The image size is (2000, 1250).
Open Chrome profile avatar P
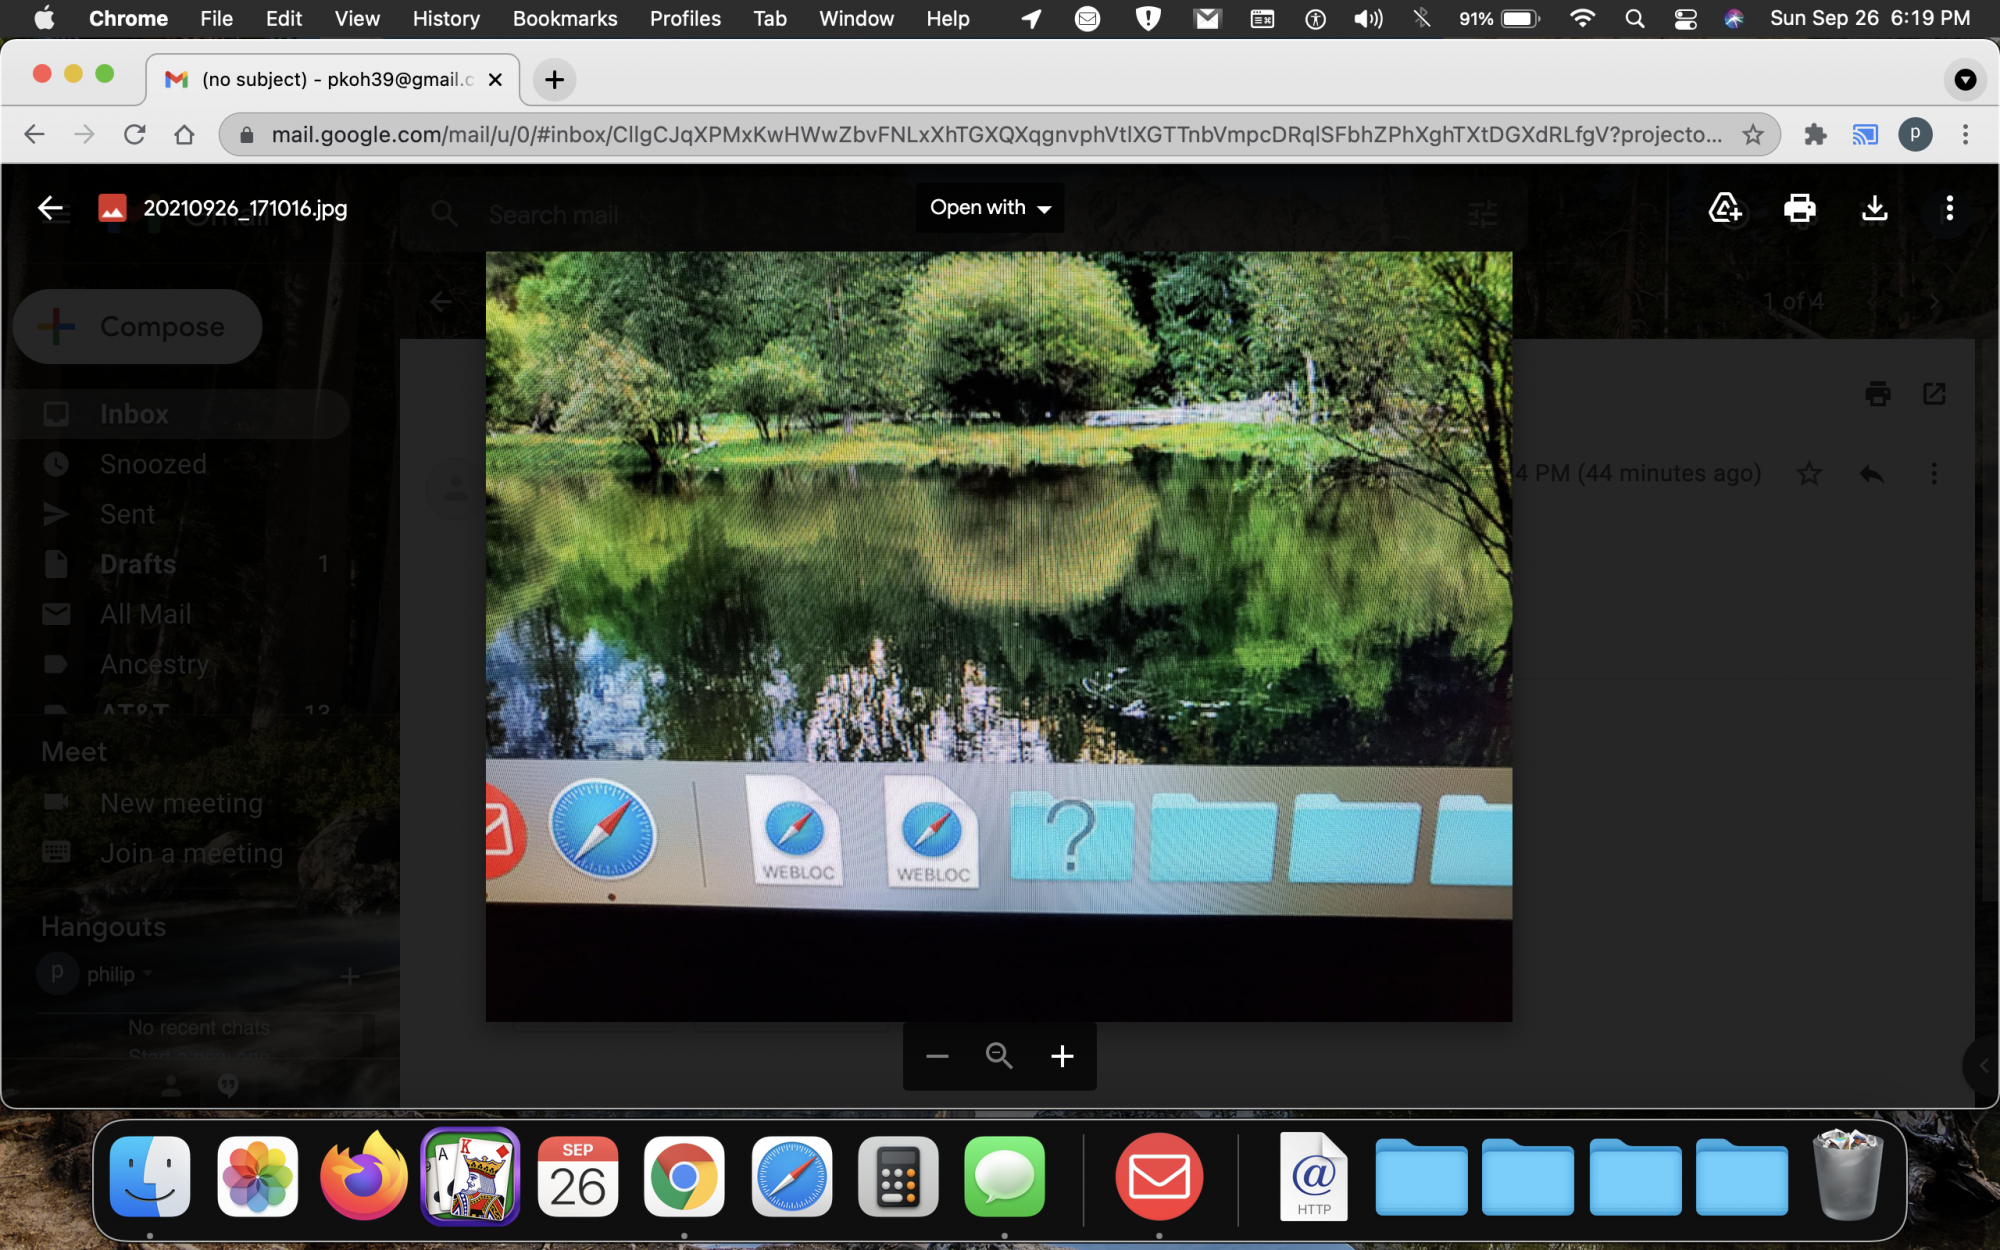point(1915,134)
